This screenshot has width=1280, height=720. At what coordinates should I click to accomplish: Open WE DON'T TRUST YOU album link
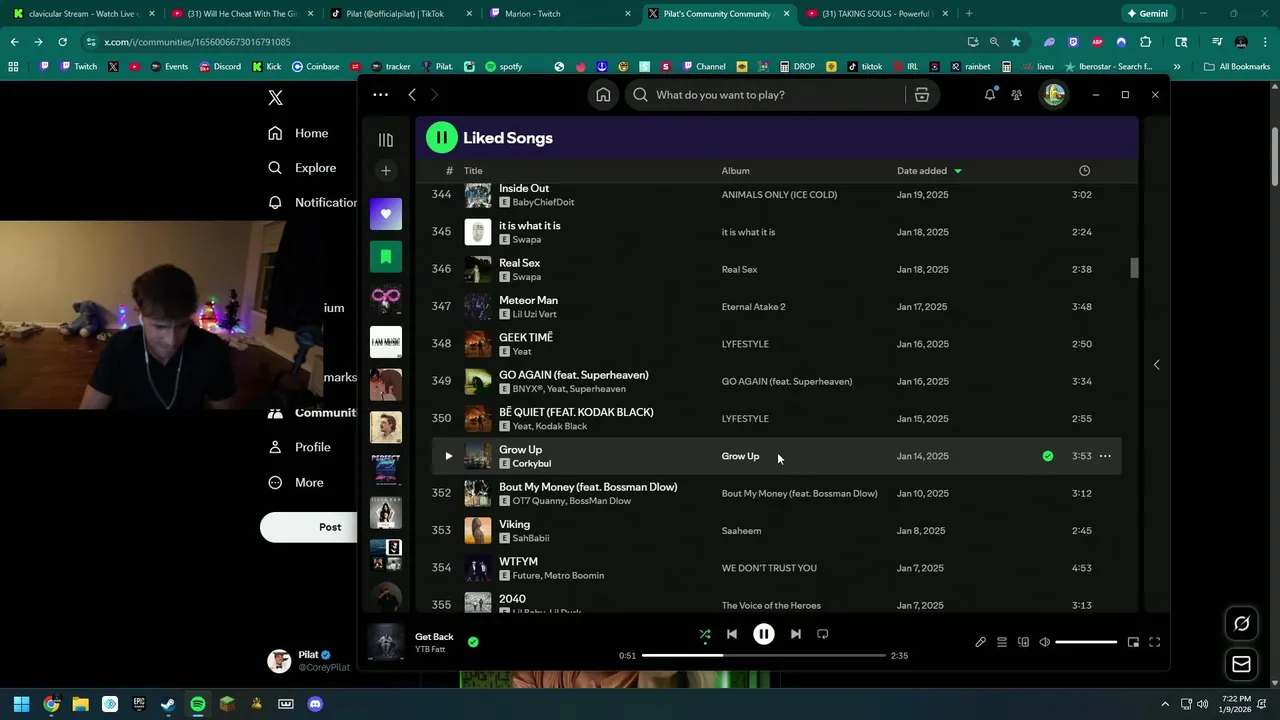[x=769, y=568]
